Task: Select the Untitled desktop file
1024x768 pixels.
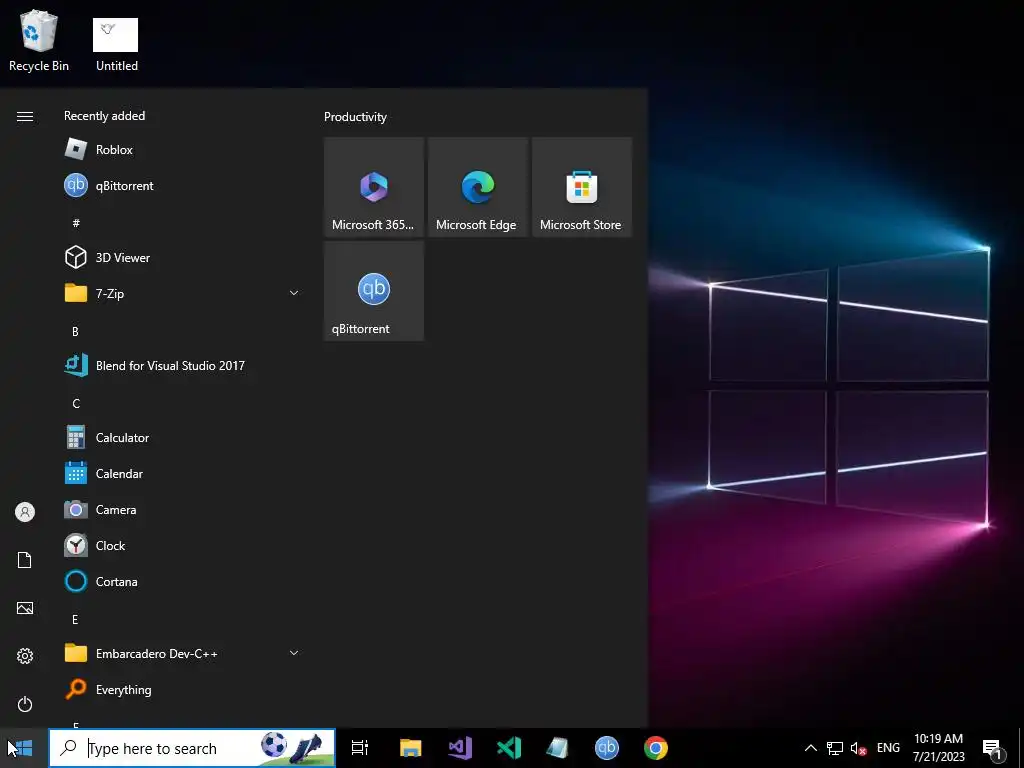Action: pyautogui.click(x=116, y=44)
